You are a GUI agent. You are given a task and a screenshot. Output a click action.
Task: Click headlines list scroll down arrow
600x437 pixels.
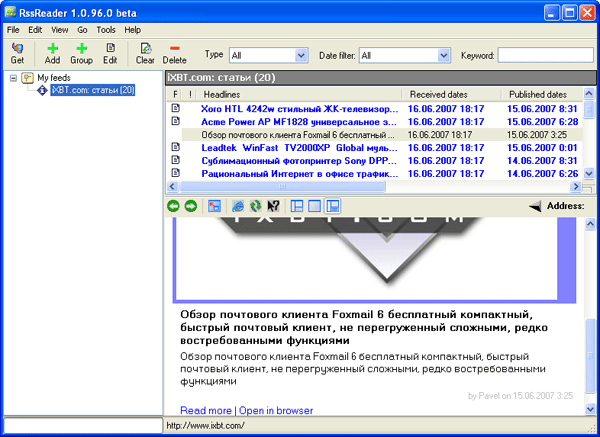(589, 173)
